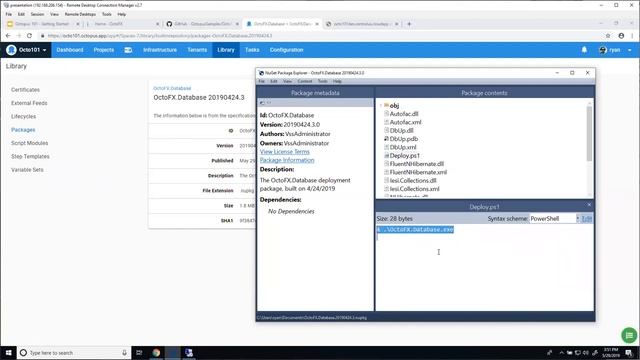Go to Configuration in Octopus nav

pyautogui.click(x=287, y=50)
